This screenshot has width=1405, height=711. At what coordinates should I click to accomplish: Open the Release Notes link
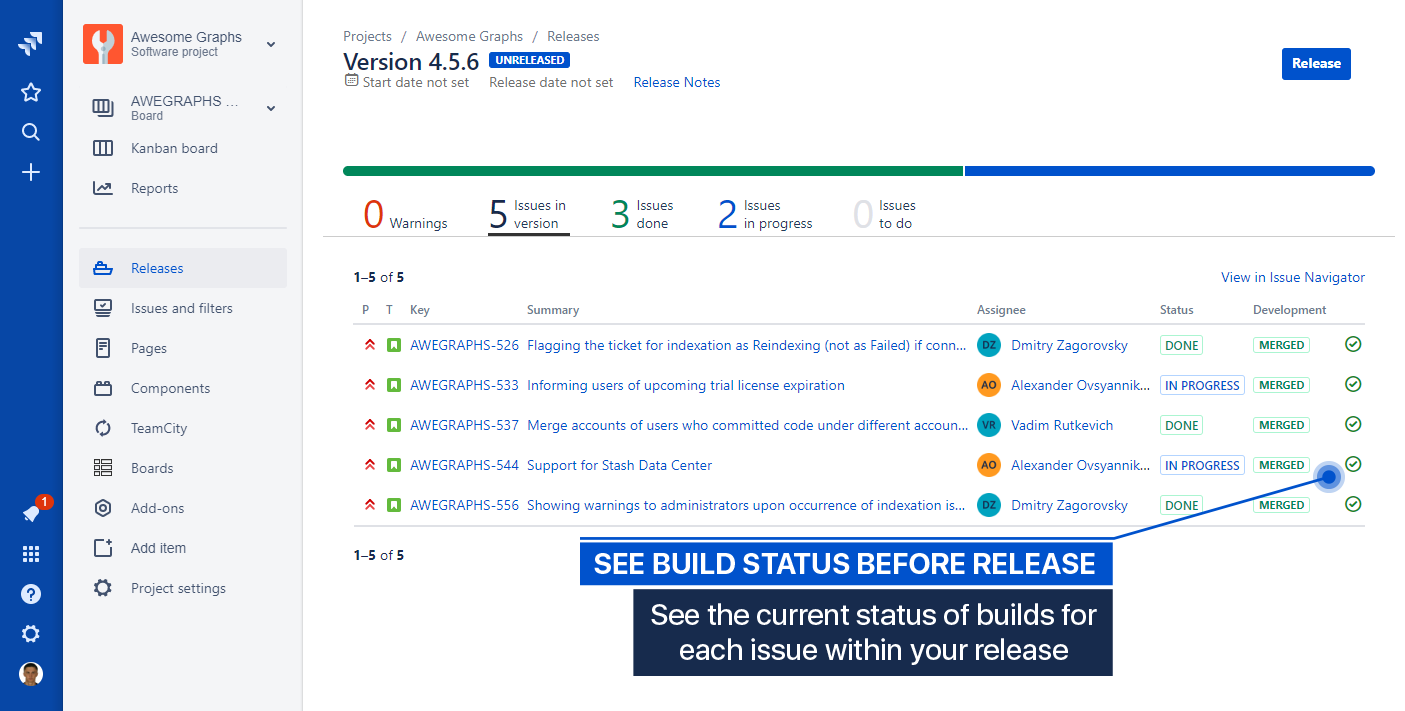pyautogui.click(x=677, y=82)
